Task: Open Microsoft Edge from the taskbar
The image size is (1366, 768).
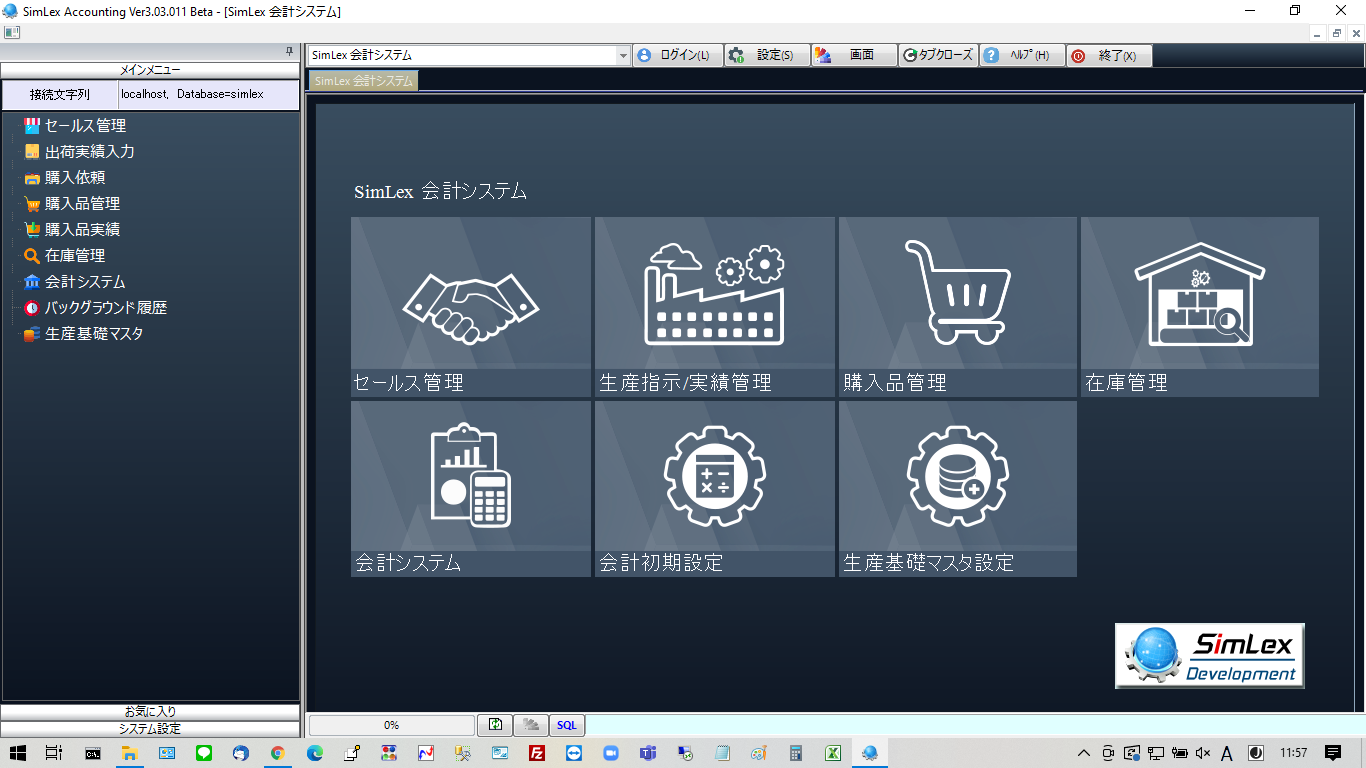Action: [315, 753]
